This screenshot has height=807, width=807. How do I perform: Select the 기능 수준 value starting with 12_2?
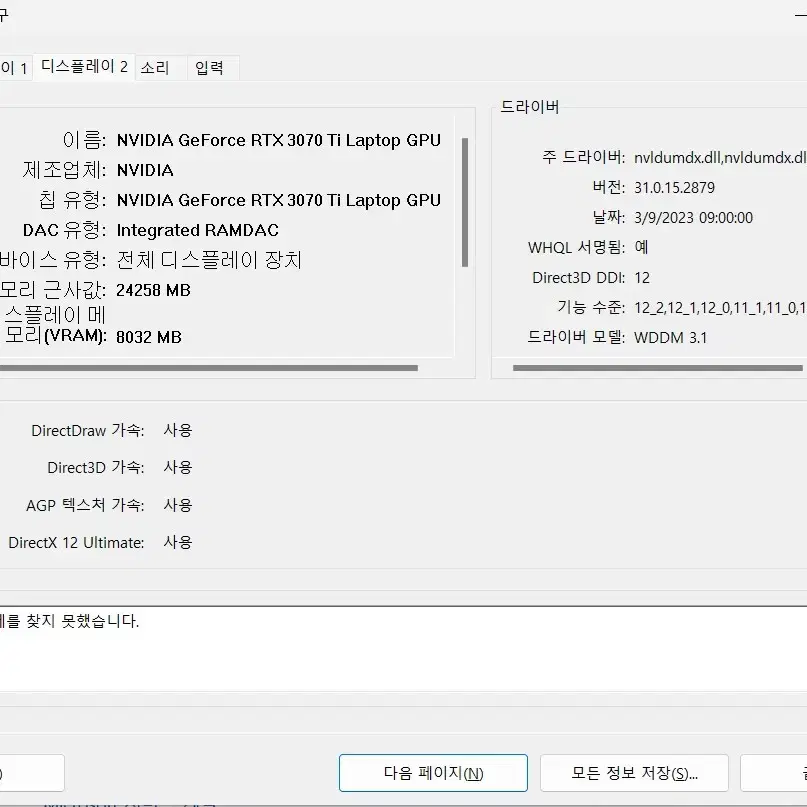[720, 308]
